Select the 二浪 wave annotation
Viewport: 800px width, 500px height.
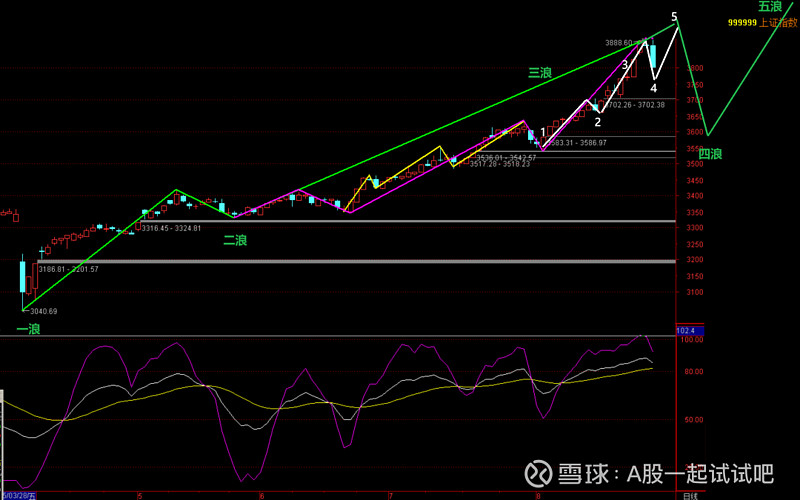(235, 240)
